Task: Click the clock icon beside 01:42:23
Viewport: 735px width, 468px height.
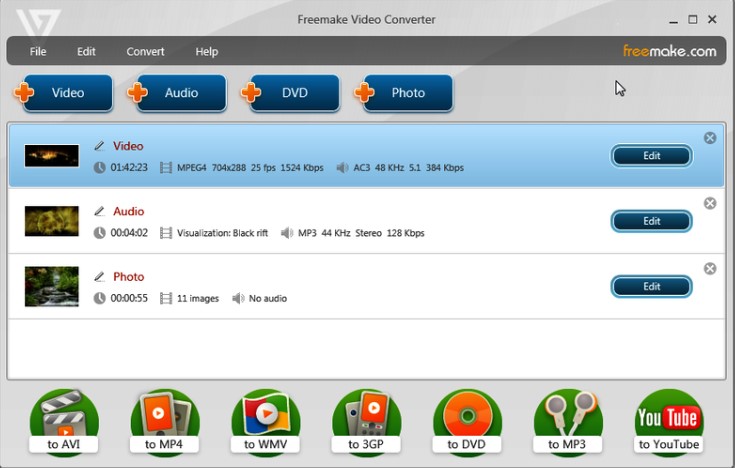Action: tap(99, 167)
